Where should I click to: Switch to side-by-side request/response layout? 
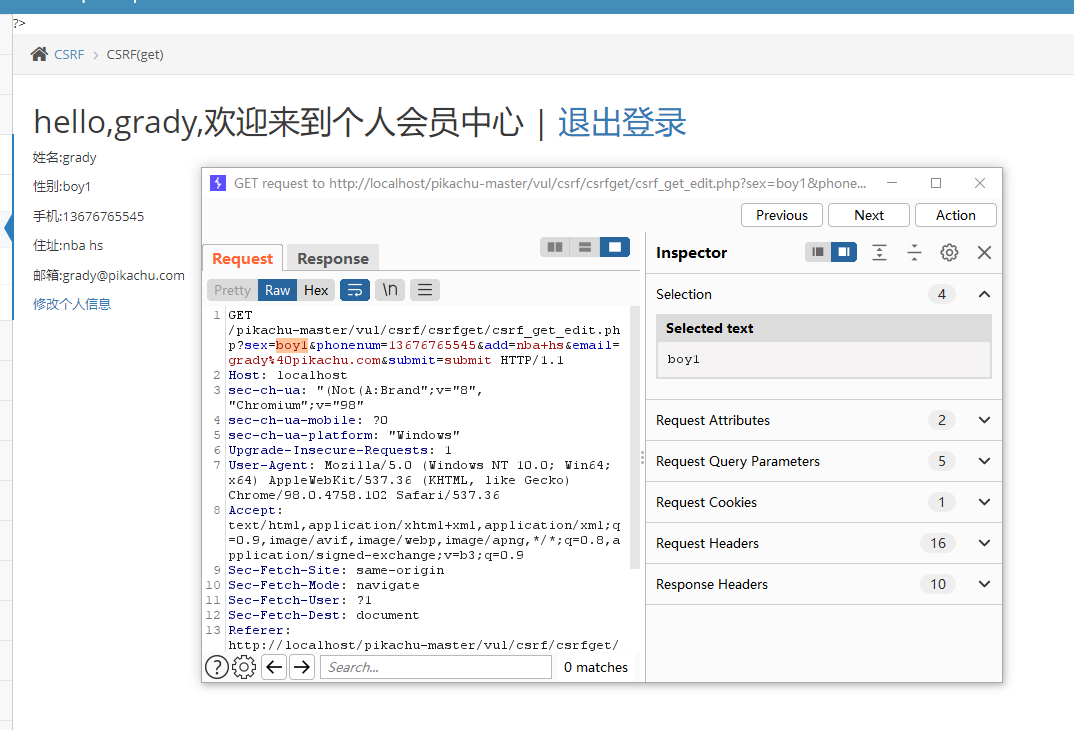click(555, 247)
